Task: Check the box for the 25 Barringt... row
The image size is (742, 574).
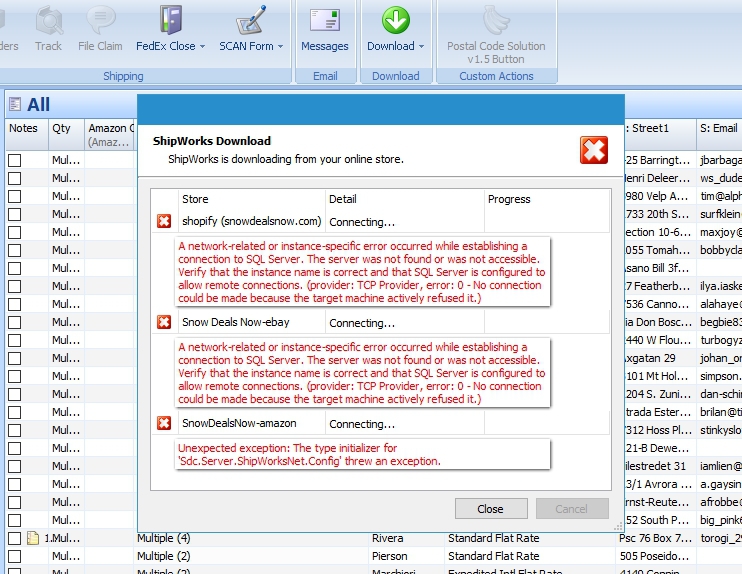Action: point(15,160)
